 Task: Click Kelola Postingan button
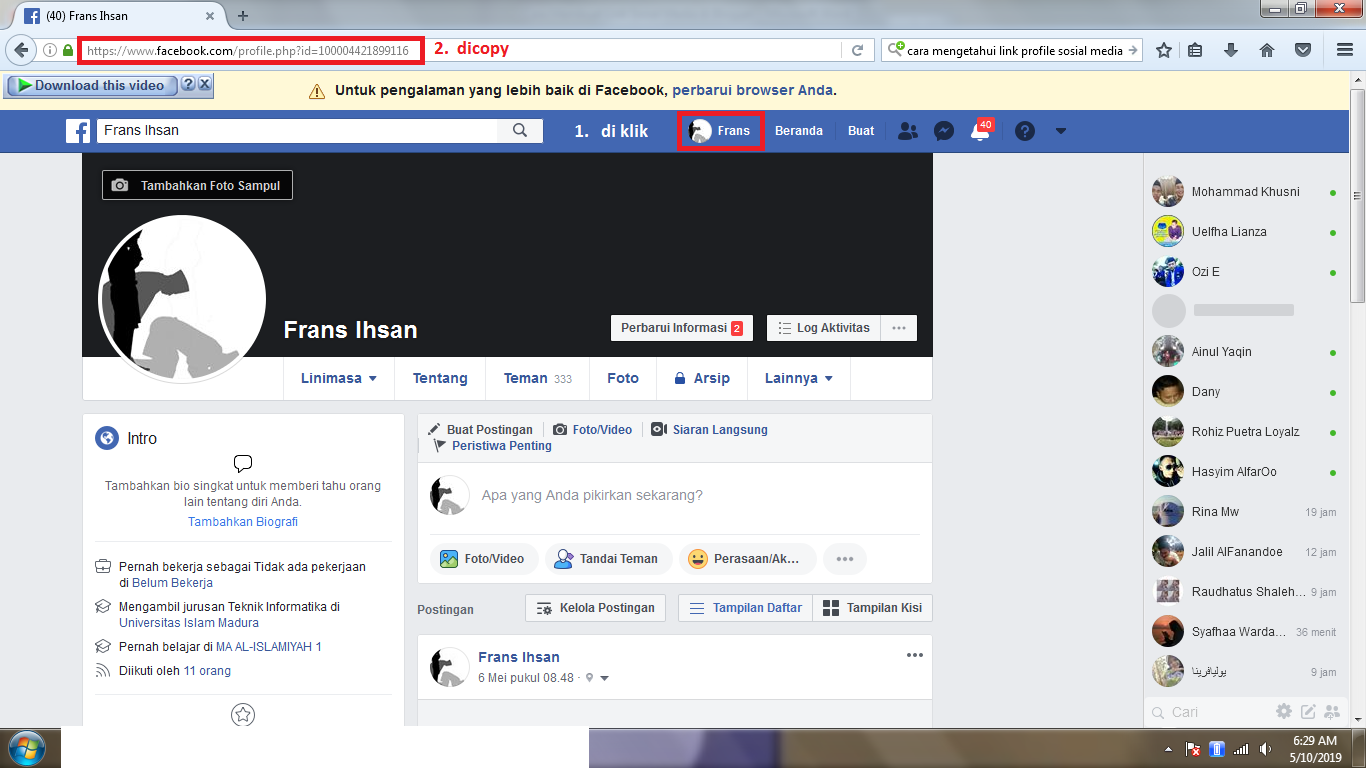[x=596, y=608]
